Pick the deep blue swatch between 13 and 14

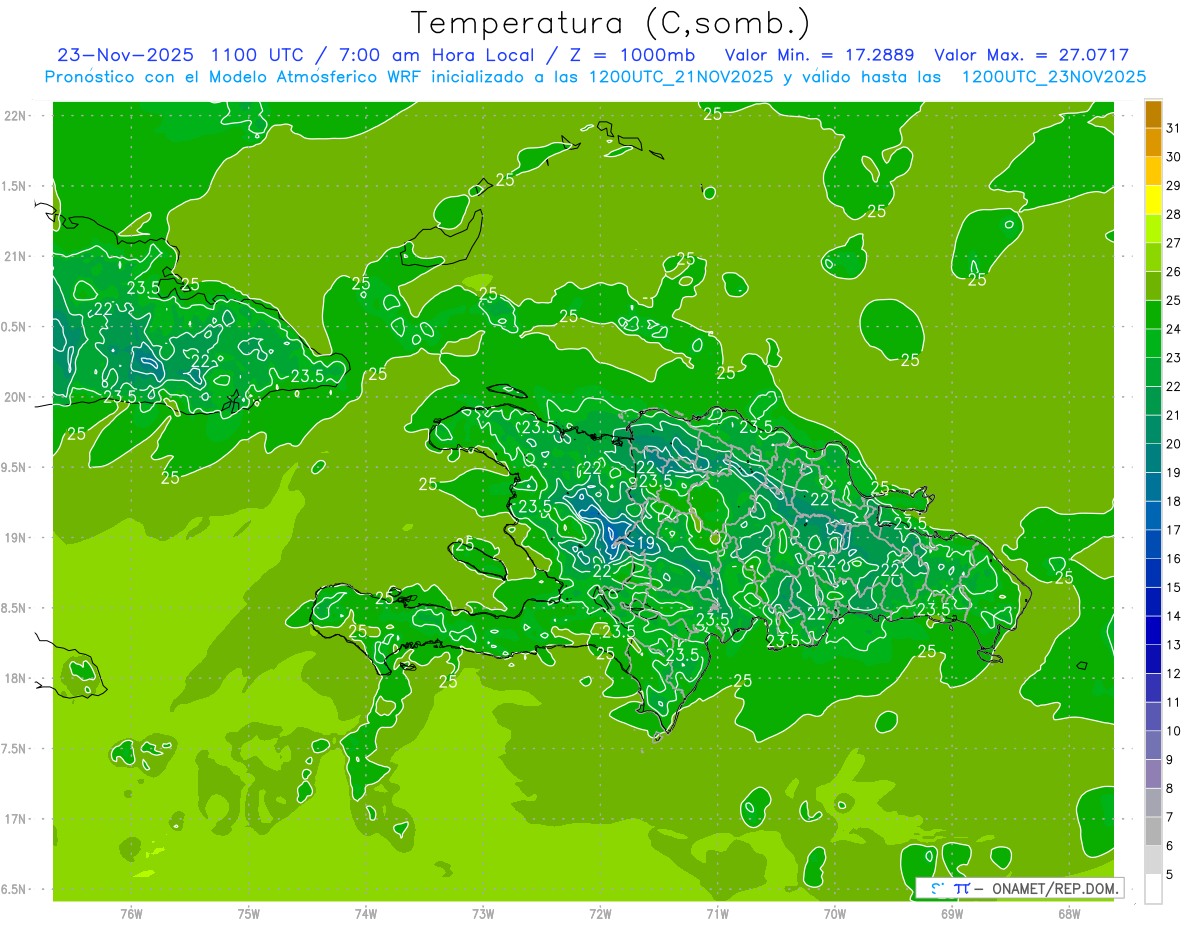coord(1153,631)
